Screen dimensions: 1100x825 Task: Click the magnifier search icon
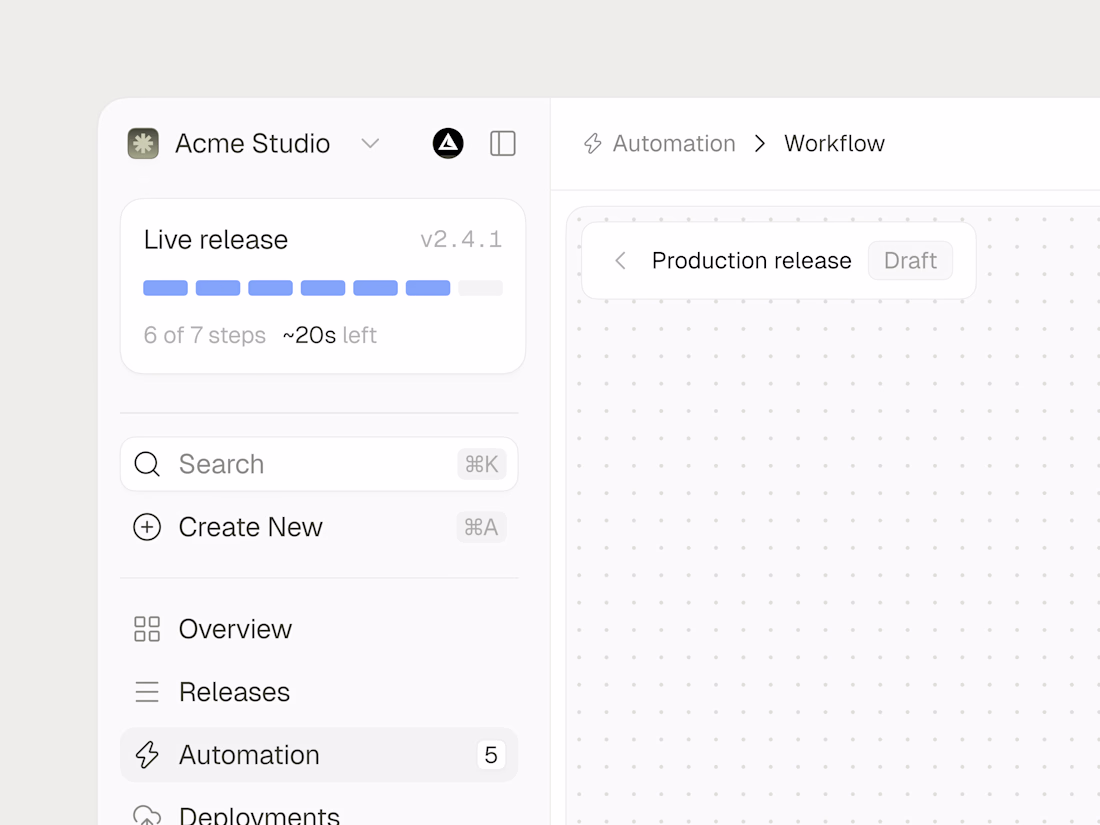tap(147, 464)
